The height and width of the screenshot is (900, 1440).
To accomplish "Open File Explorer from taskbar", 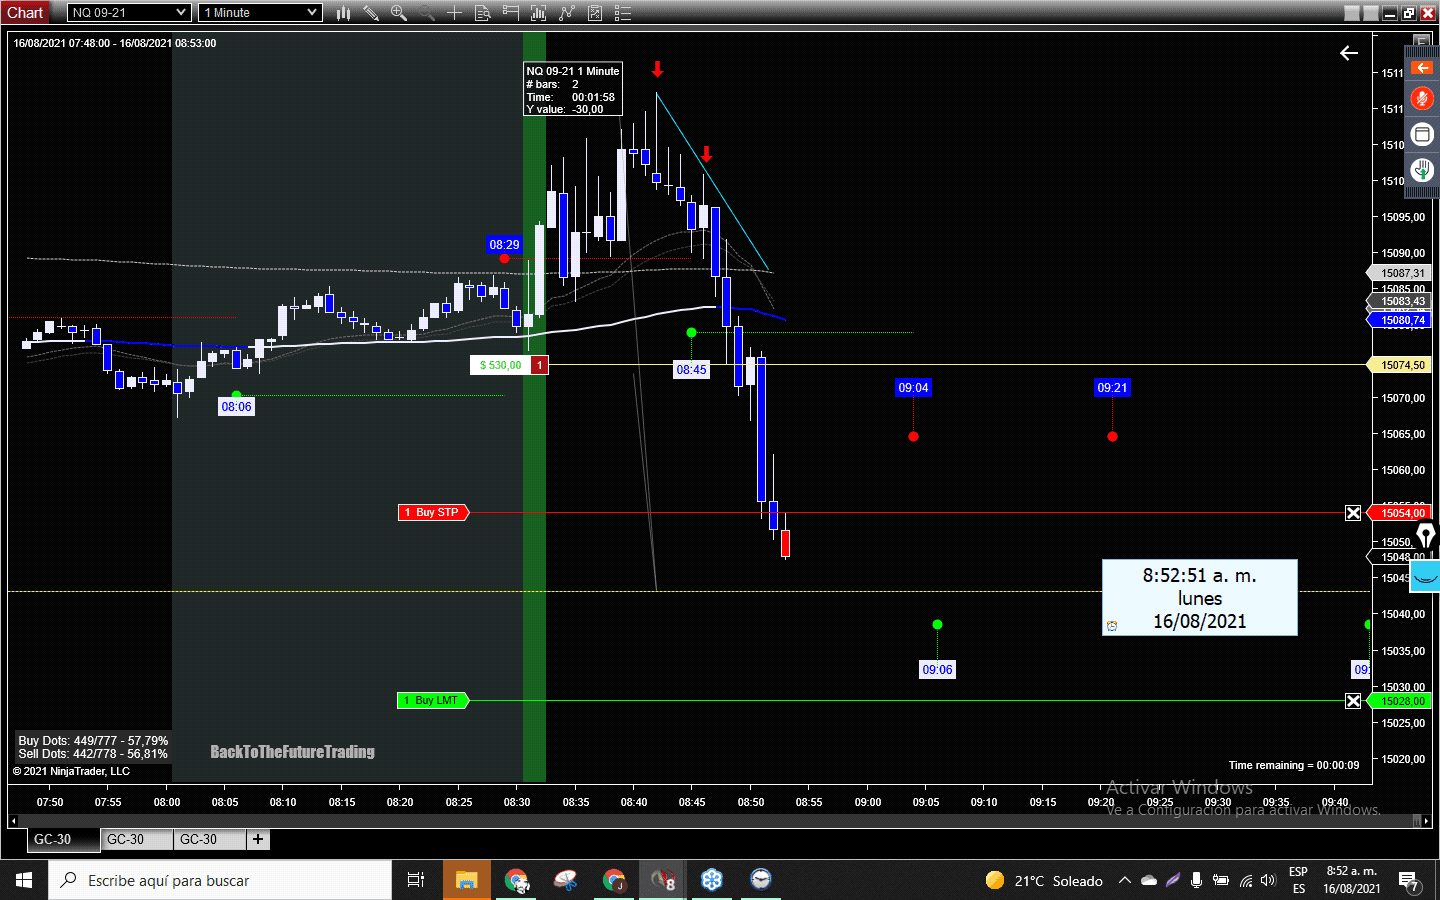I will point(466,880).
